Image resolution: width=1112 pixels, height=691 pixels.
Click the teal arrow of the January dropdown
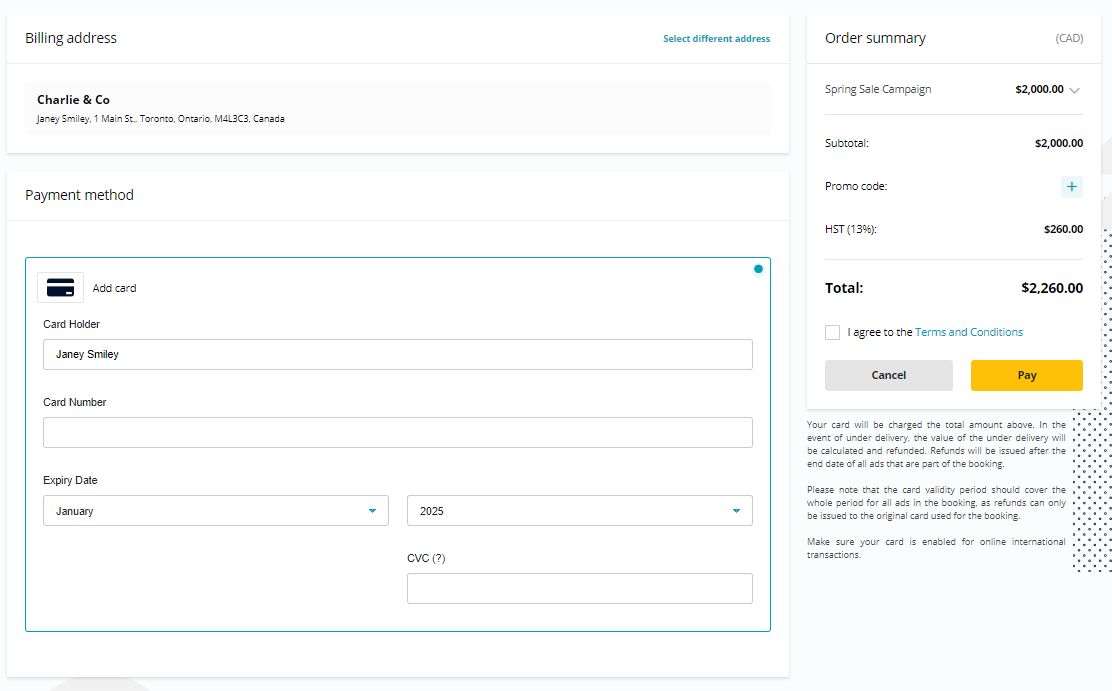372,511
